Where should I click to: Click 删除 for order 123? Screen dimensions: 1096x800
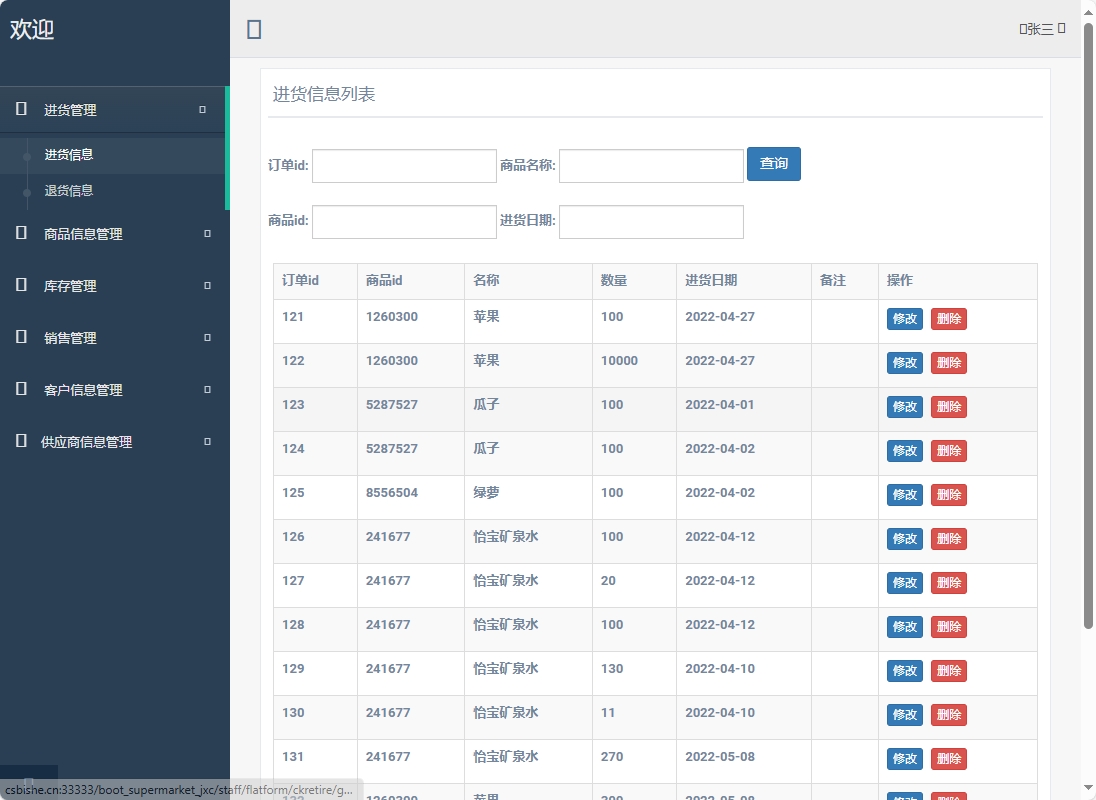click(x=947, y=406)
